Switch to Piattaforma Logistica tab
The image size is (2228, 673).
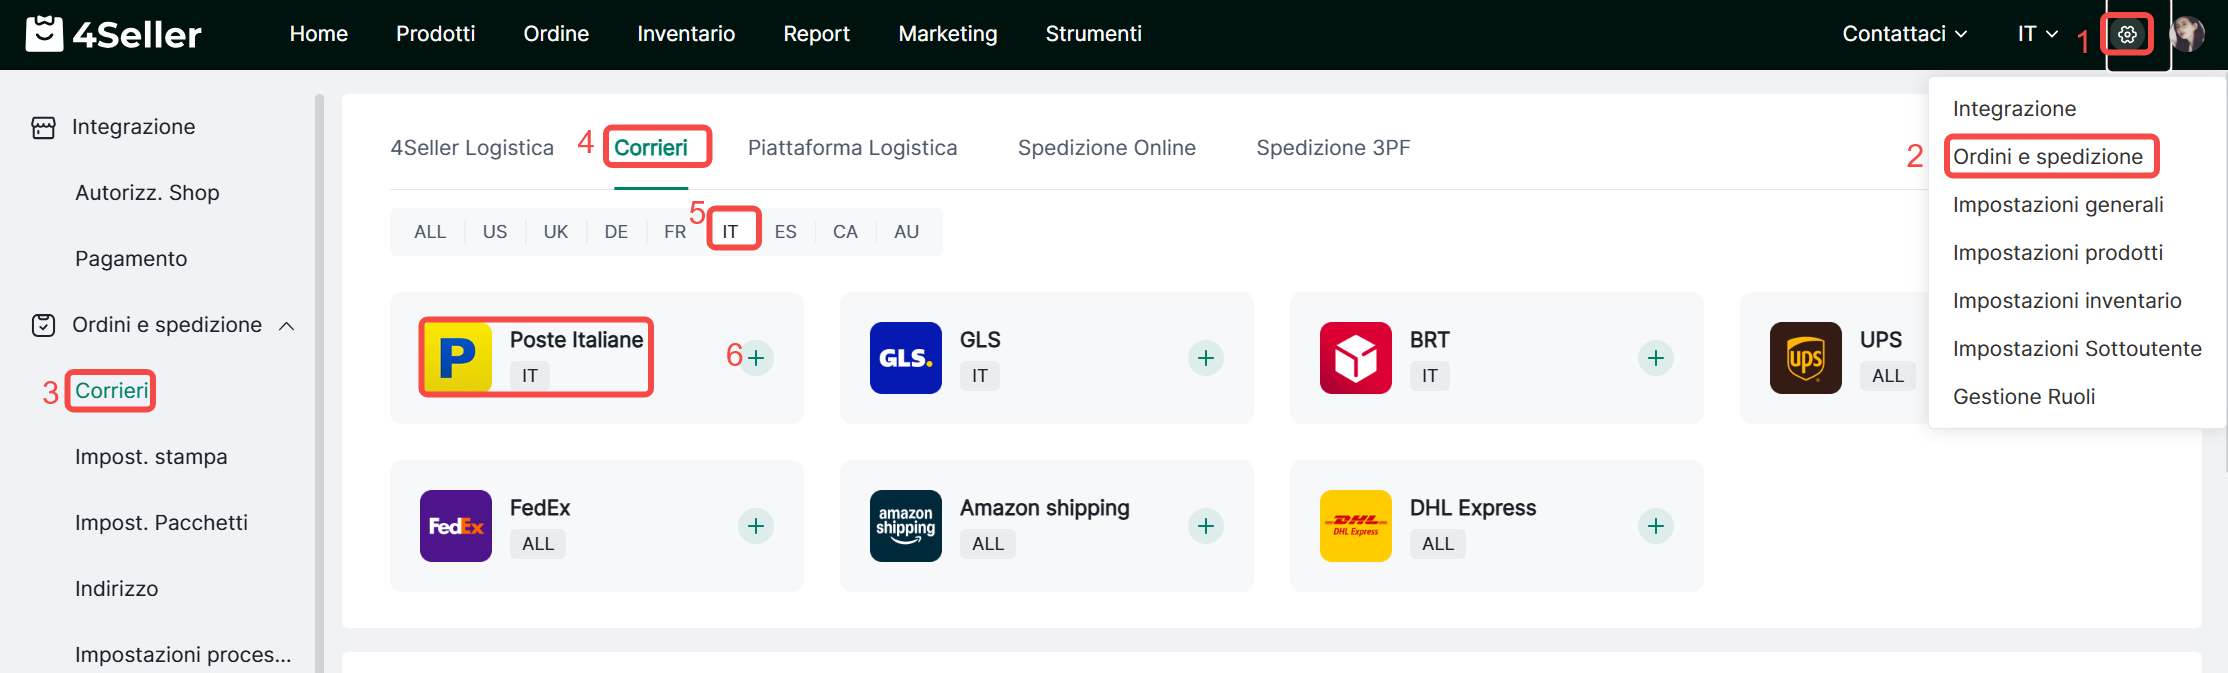click(x=852, y=148)
